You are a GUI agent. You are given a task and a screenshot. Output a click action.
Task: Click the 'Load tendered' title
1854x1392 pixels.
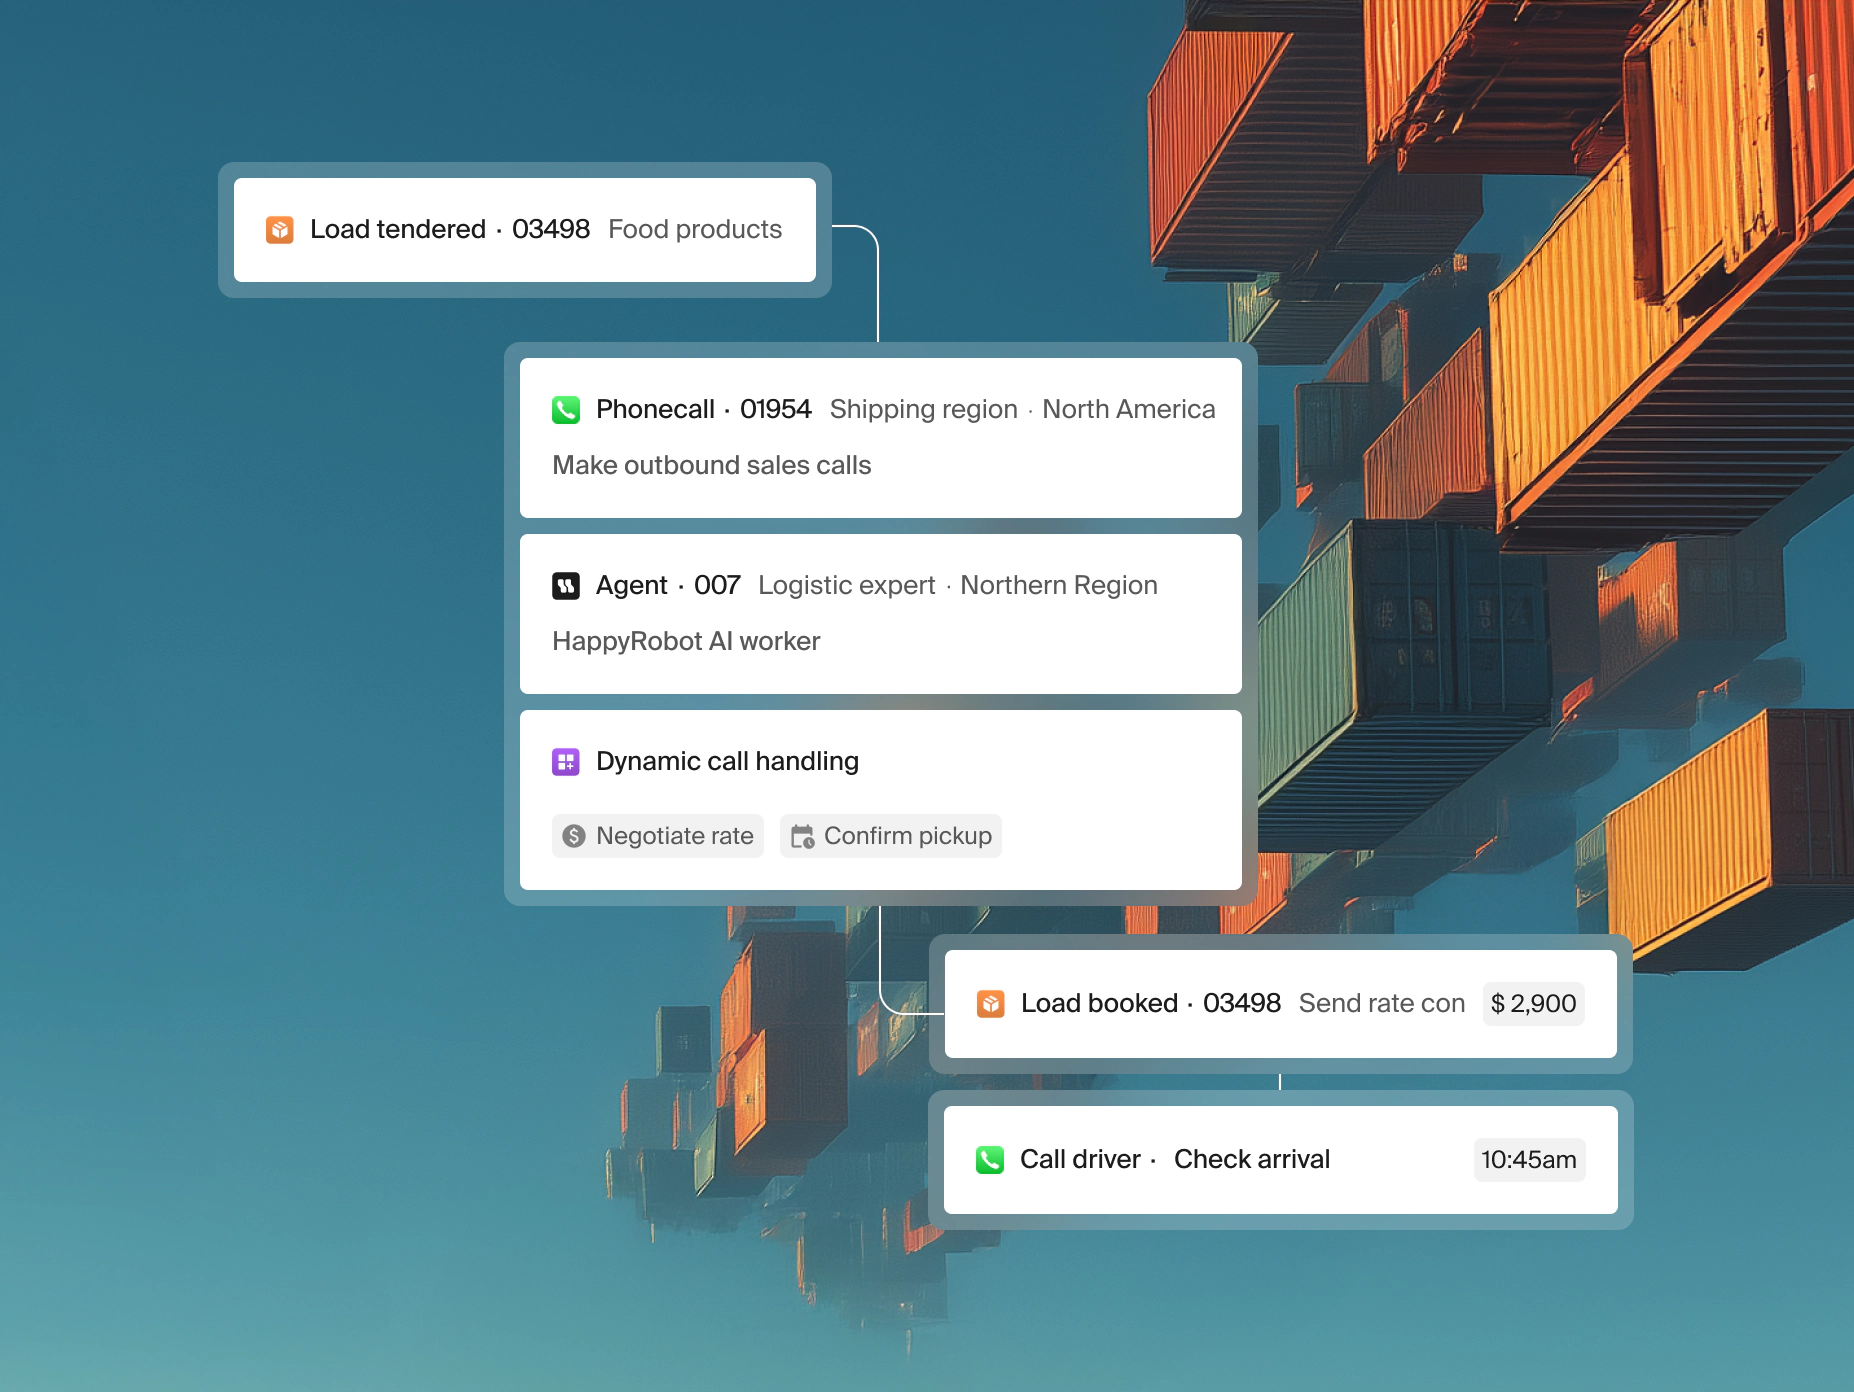[398, 230]
